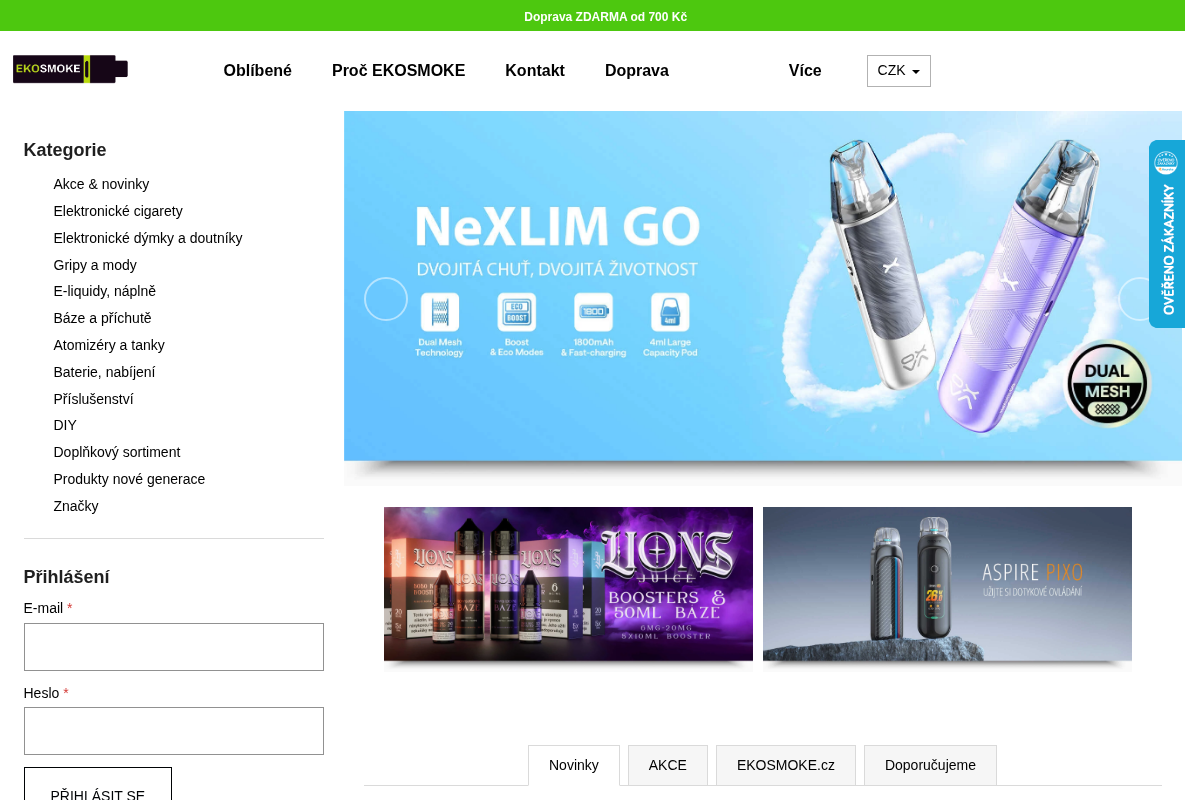The width and height of the screenshot is (1200, 800).
Task: Open the Baterie, nabíjení category
Action: coord(104,372)
